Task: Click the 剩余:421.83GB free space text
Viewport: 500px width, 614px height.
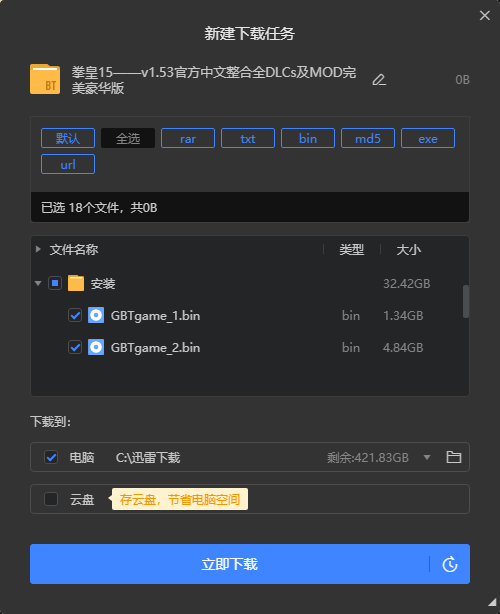Action: (368, 457)
